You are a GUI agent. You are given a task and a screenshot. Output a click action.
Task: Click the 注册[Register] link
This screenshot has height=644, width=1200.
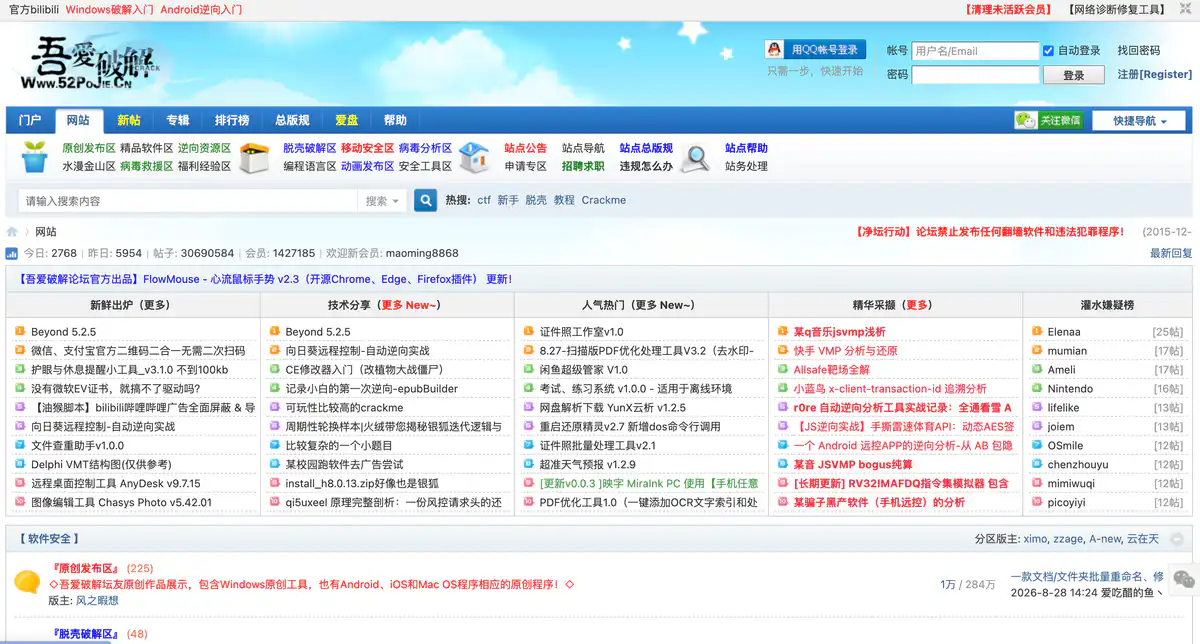1155,74
